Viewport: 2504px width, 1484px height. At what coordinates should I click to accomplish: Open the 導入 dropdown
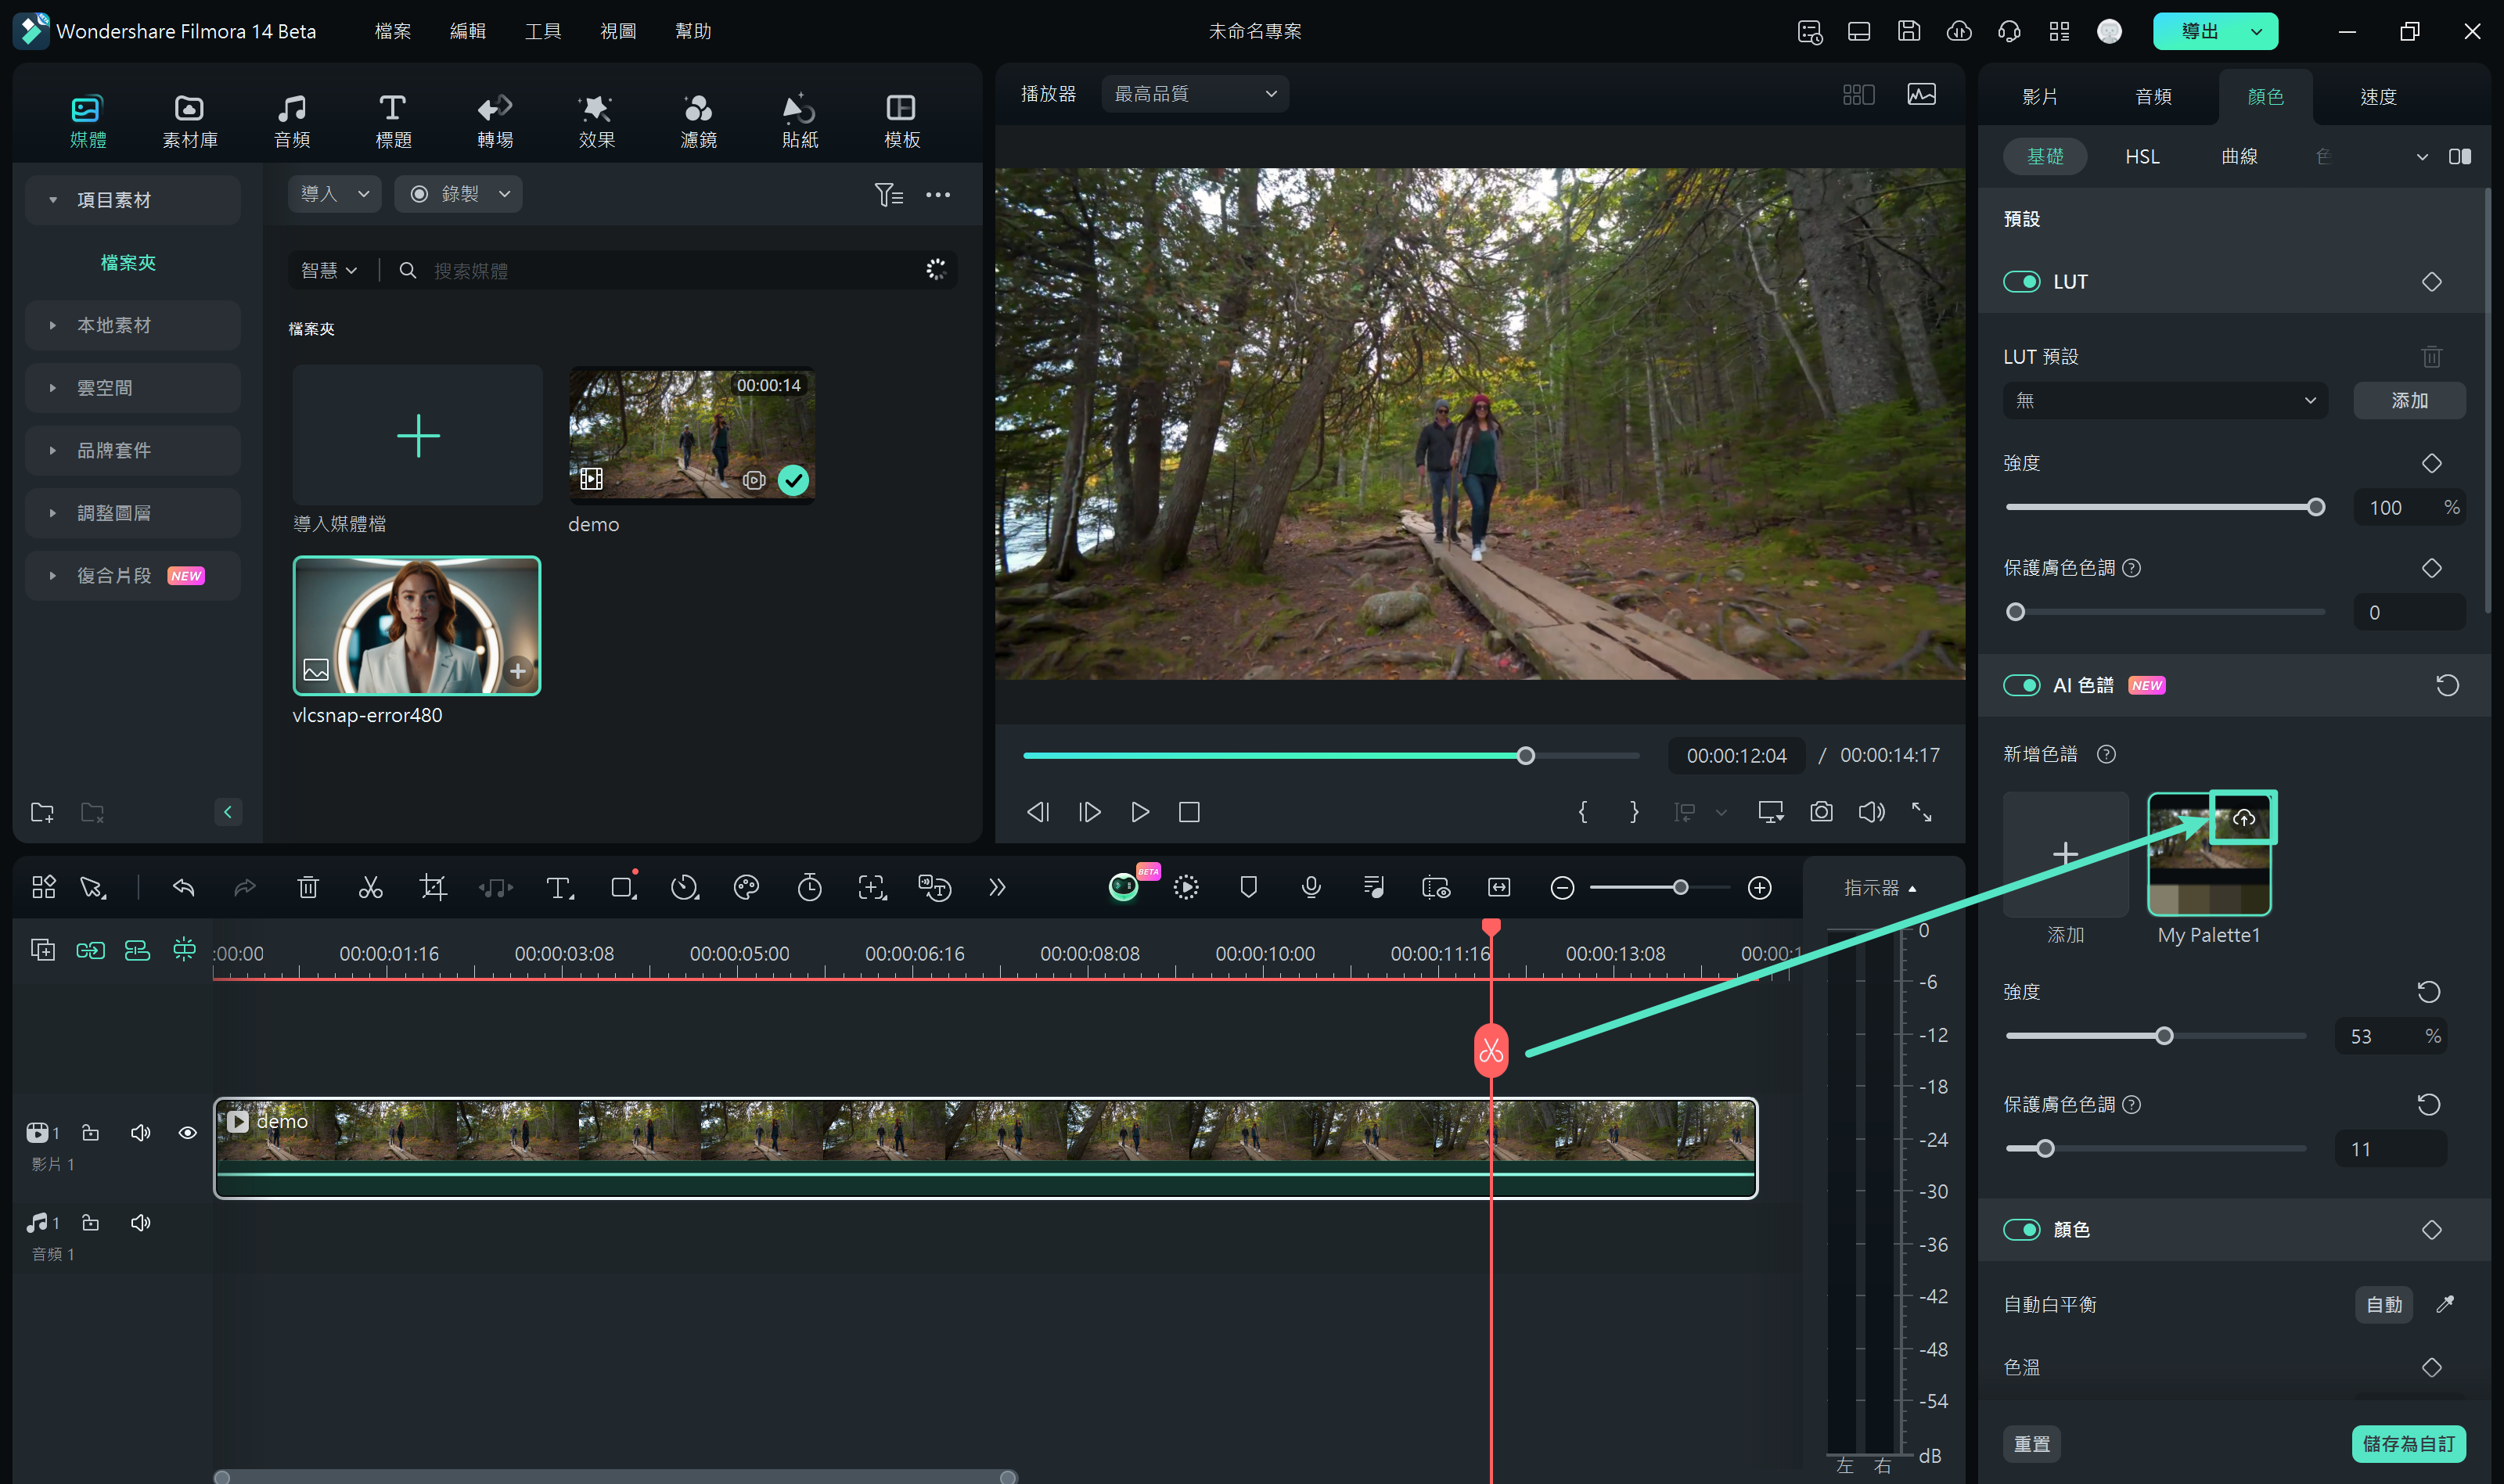coord(334,194)
